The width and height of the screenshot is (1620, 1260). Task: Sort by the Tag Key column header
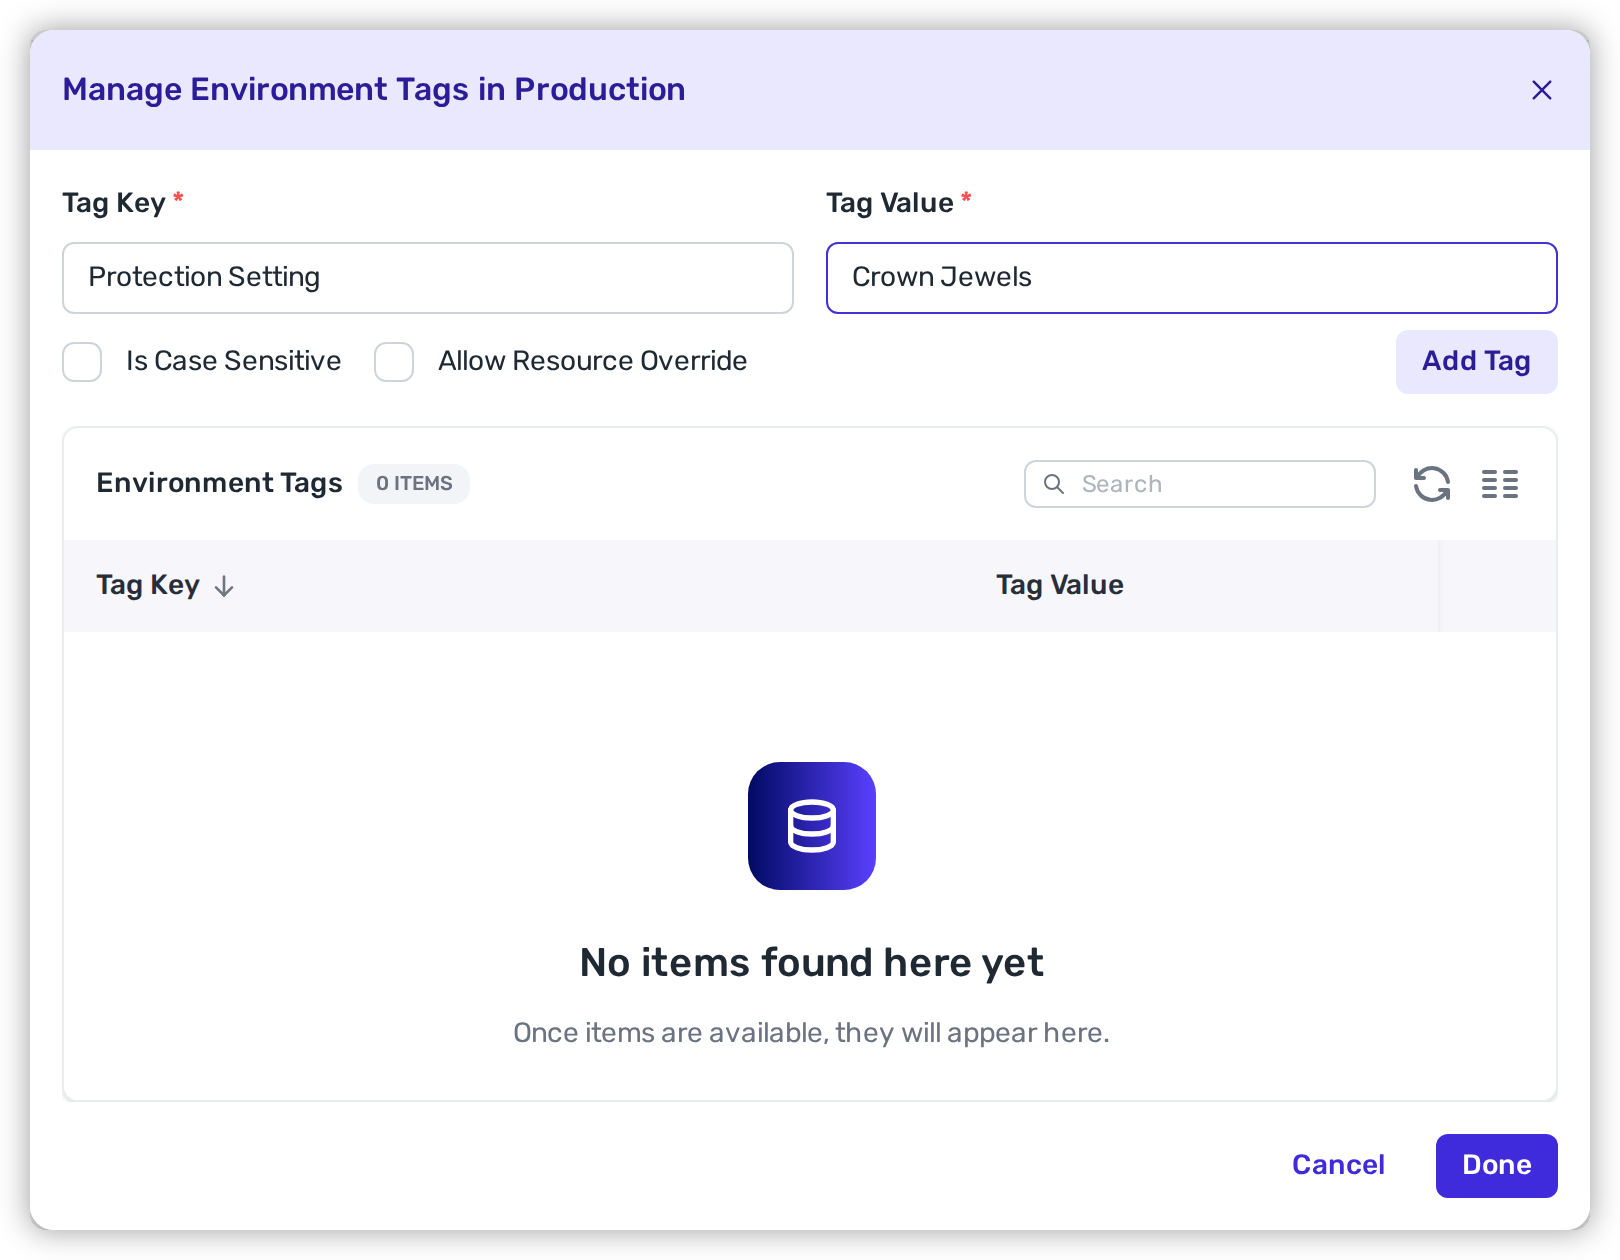[x=148, y=585]
